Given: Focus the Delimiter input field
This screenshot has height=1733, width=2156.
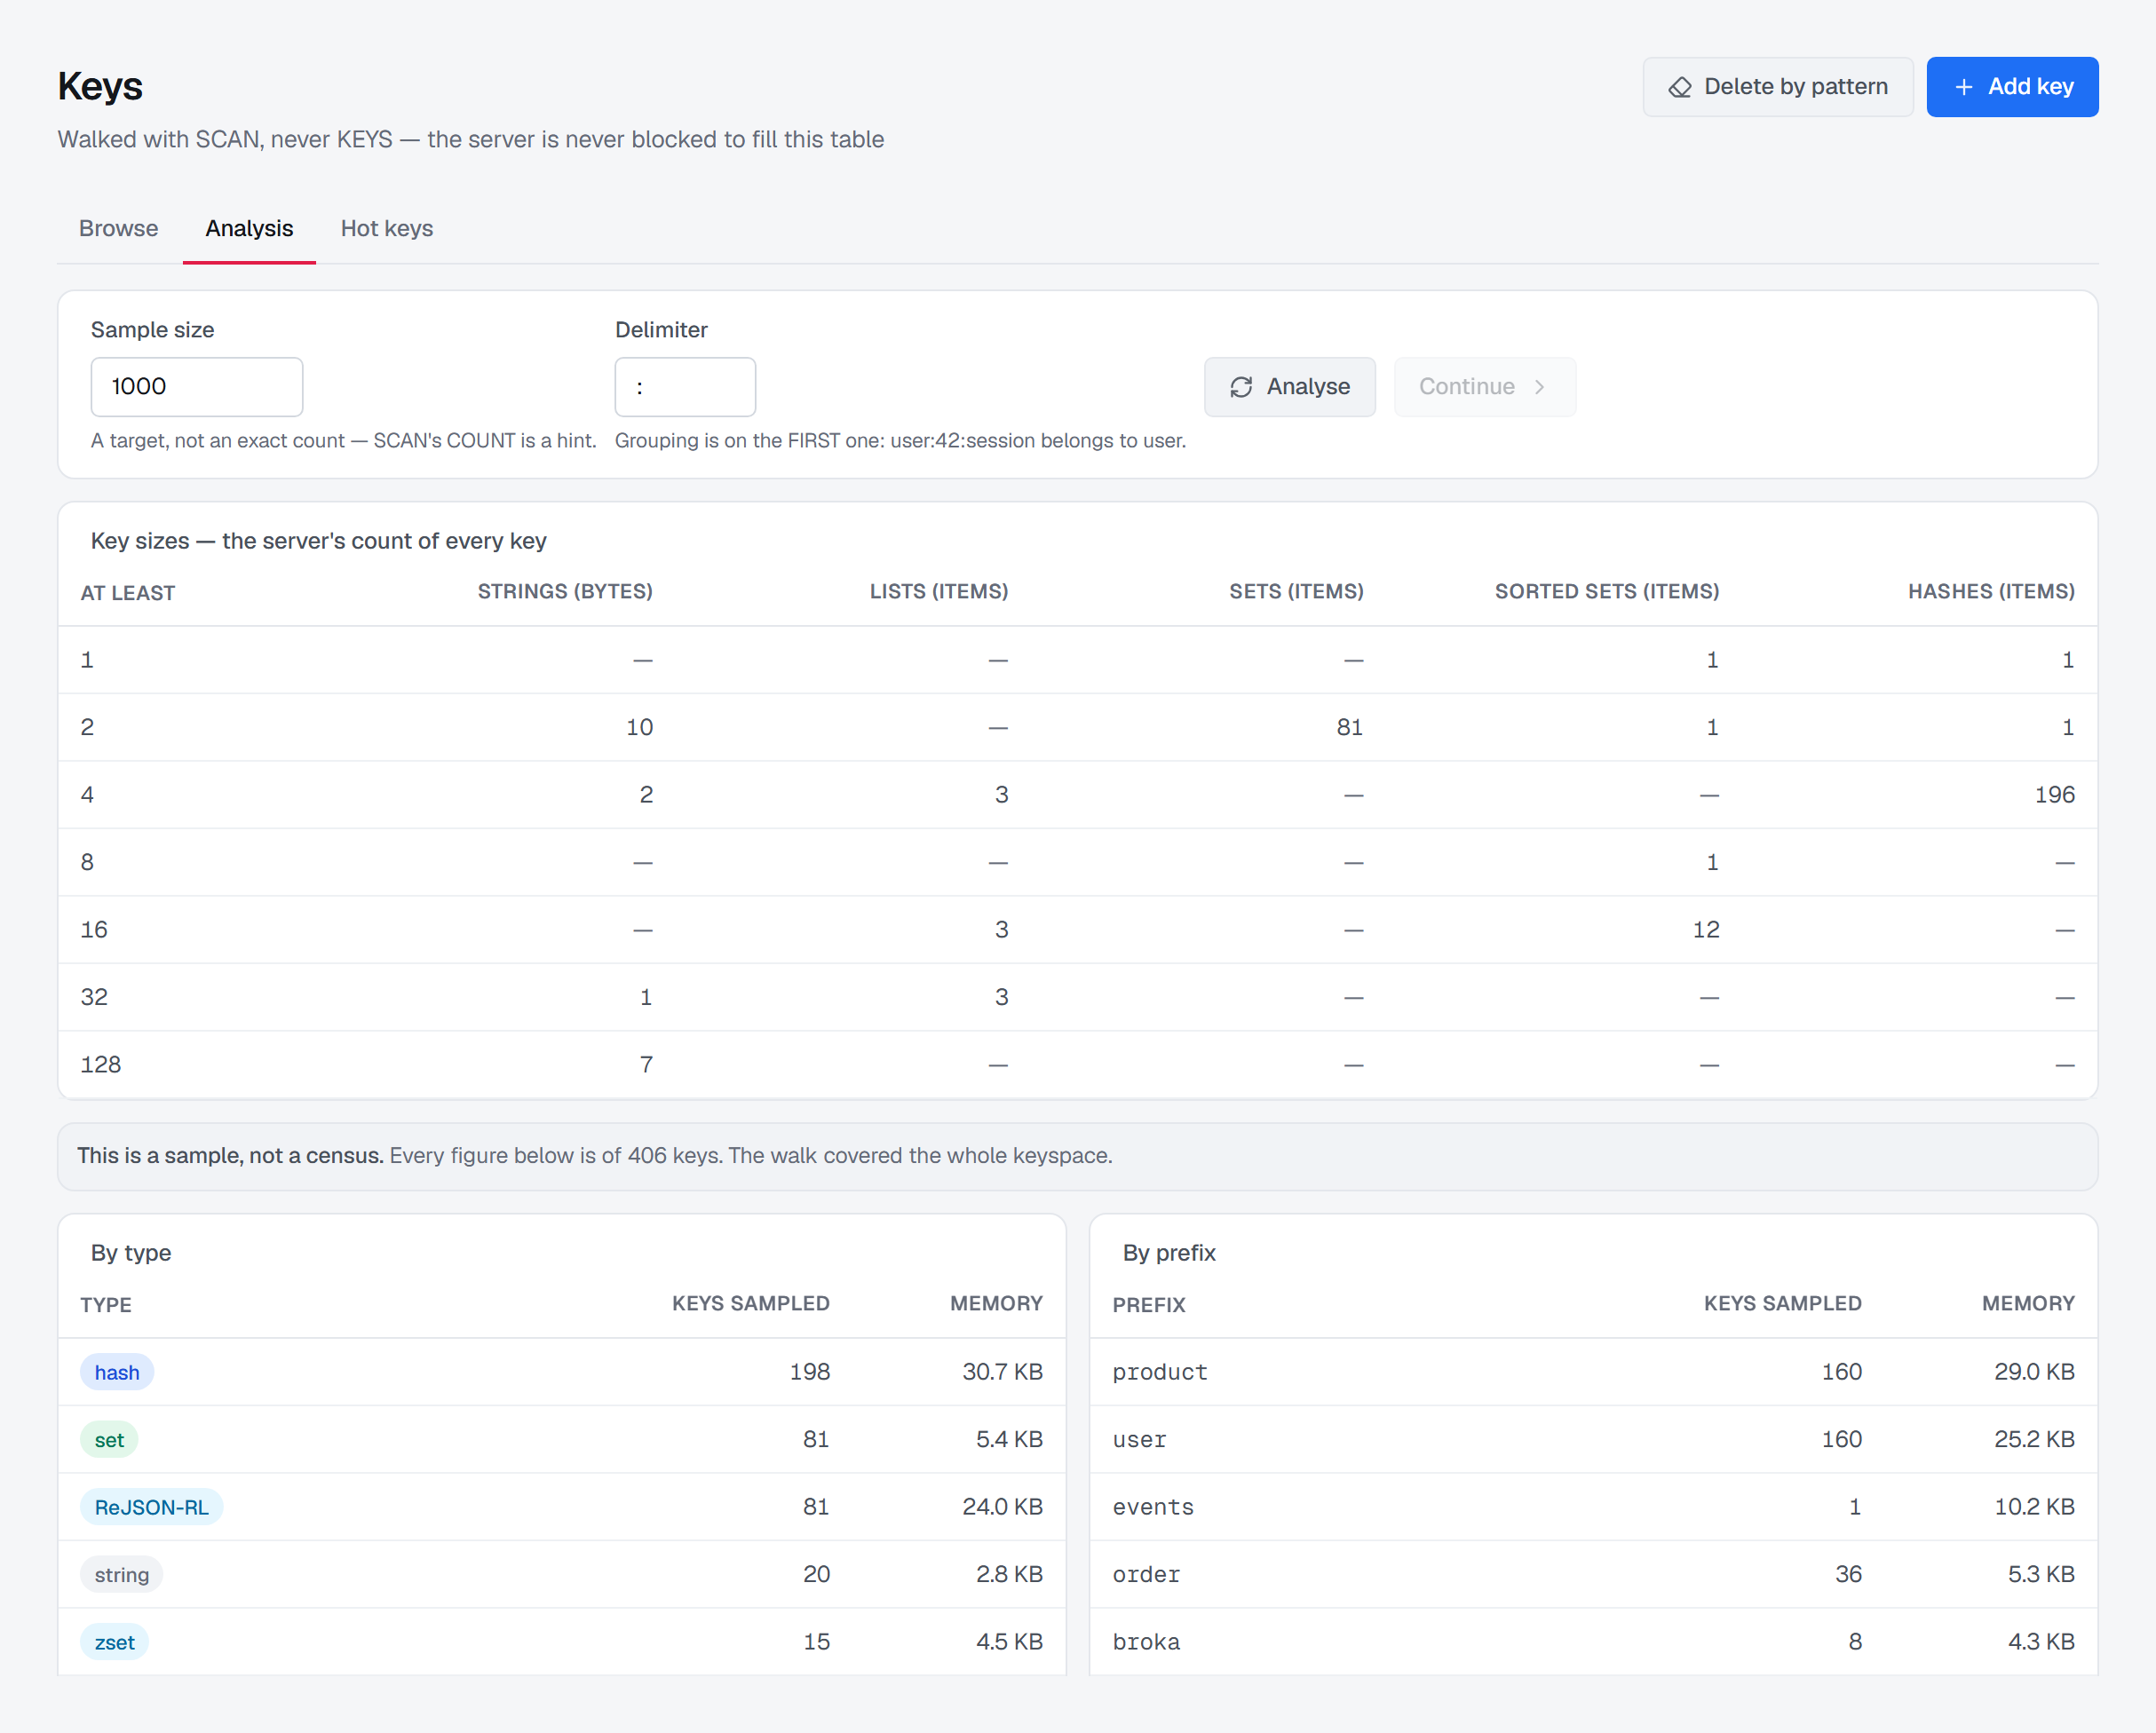Looking at the screenshot, I should (685, 387).
